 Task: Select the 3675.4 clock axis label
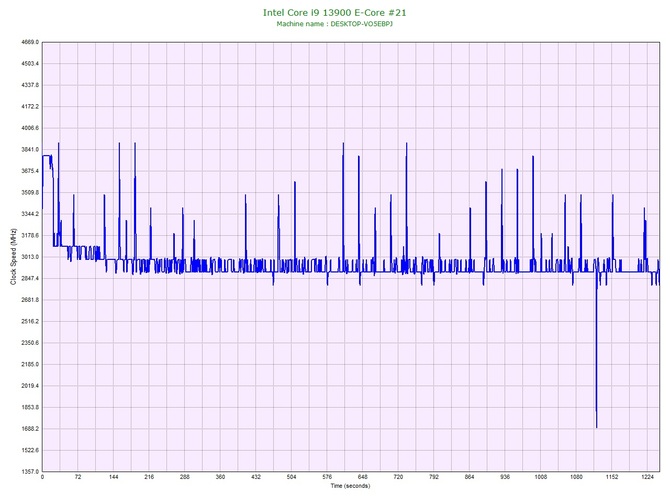point(30,171)
